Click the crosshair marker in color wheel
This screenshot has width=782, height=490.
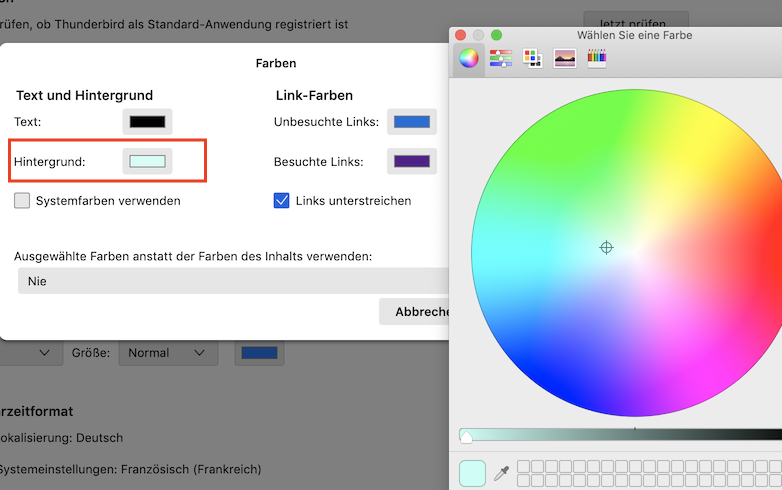606,247
